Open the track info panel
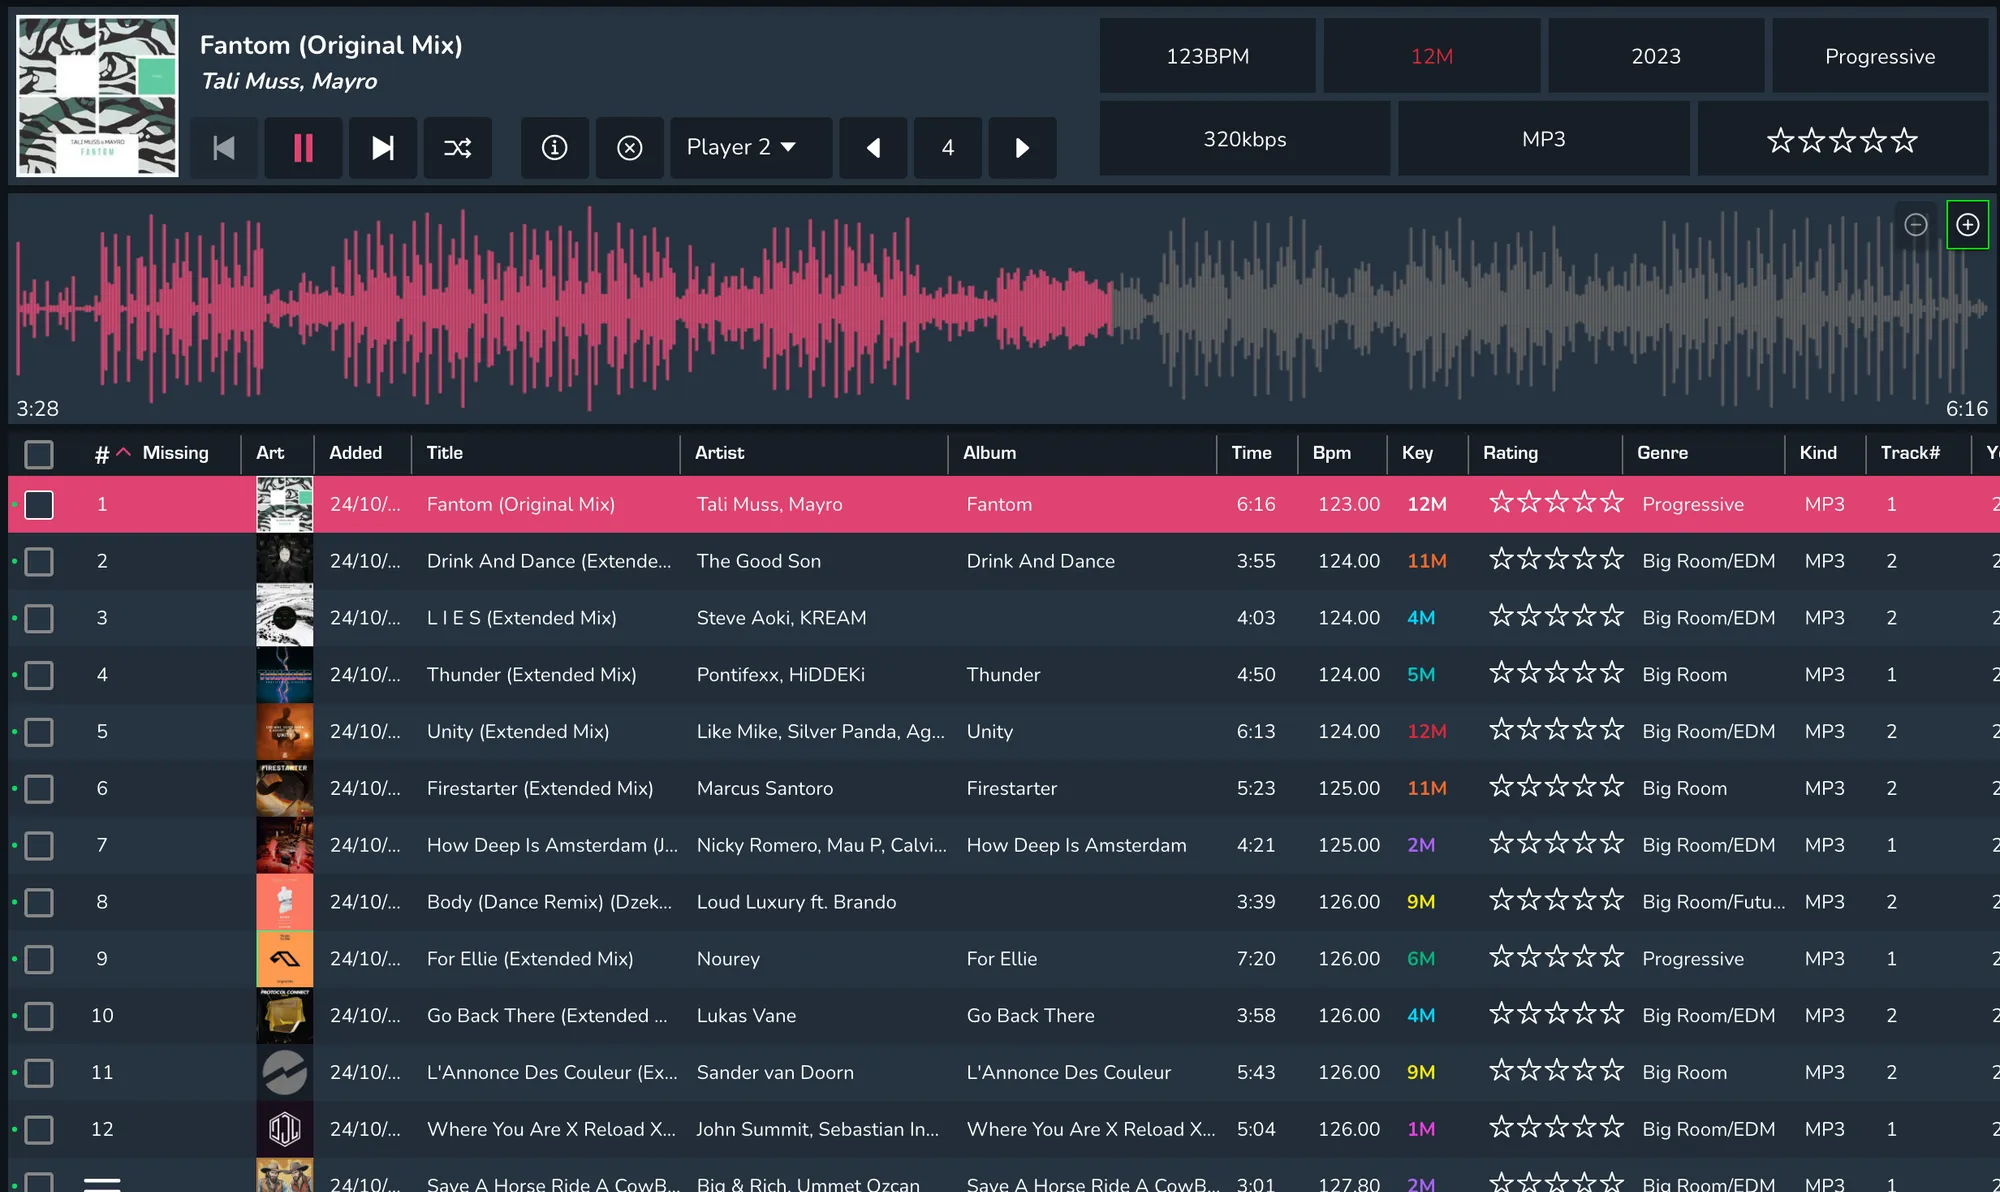2000x1192 pixels. pos(555,148)
